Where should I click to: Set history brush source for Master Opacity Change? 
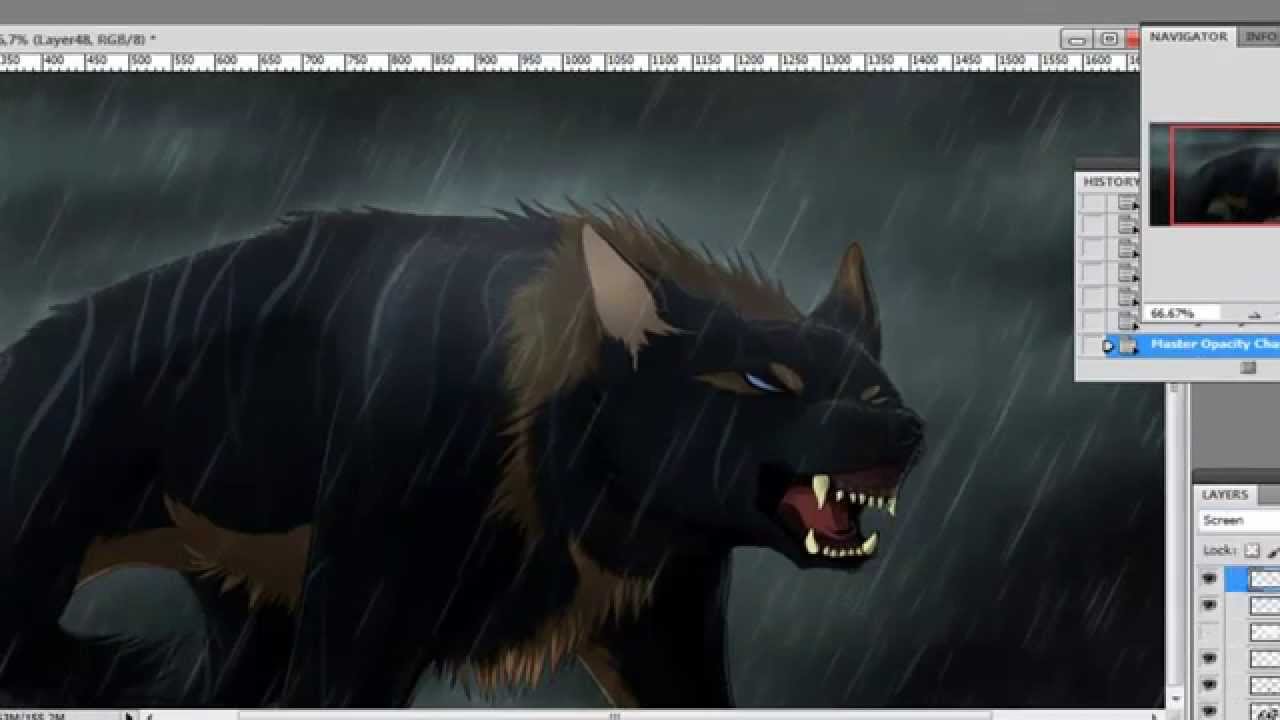point(1094,346)
